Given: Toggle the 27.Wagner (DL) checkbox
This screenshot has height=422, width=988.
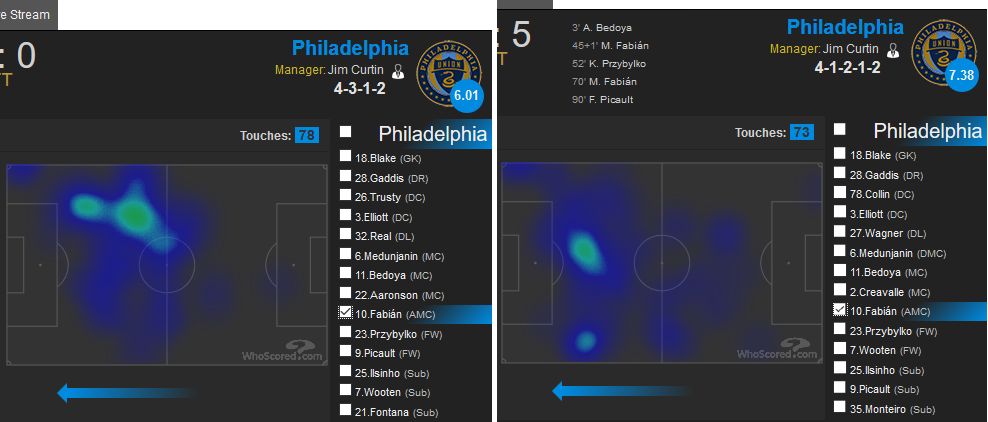Looking at the screenshot, I should click(x=840, y=232).
